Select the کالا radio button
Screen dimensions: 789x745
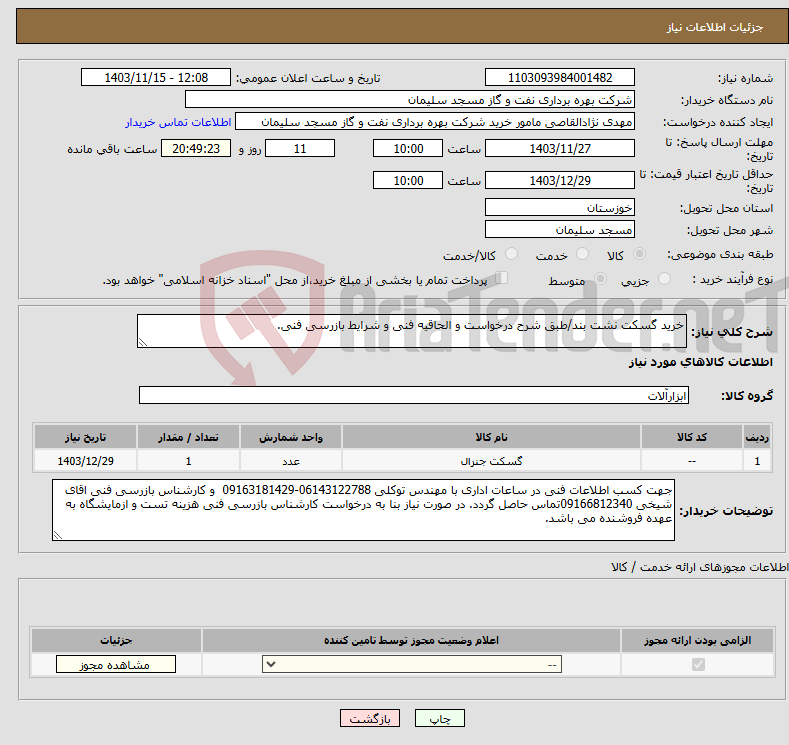tap(639, 254)
